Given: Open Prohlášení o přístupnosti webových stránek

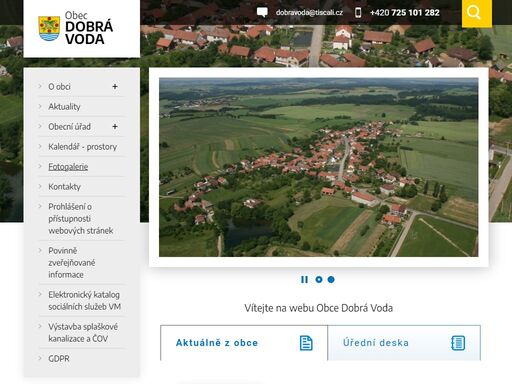Looking at the screenshot, I should 81,219.
